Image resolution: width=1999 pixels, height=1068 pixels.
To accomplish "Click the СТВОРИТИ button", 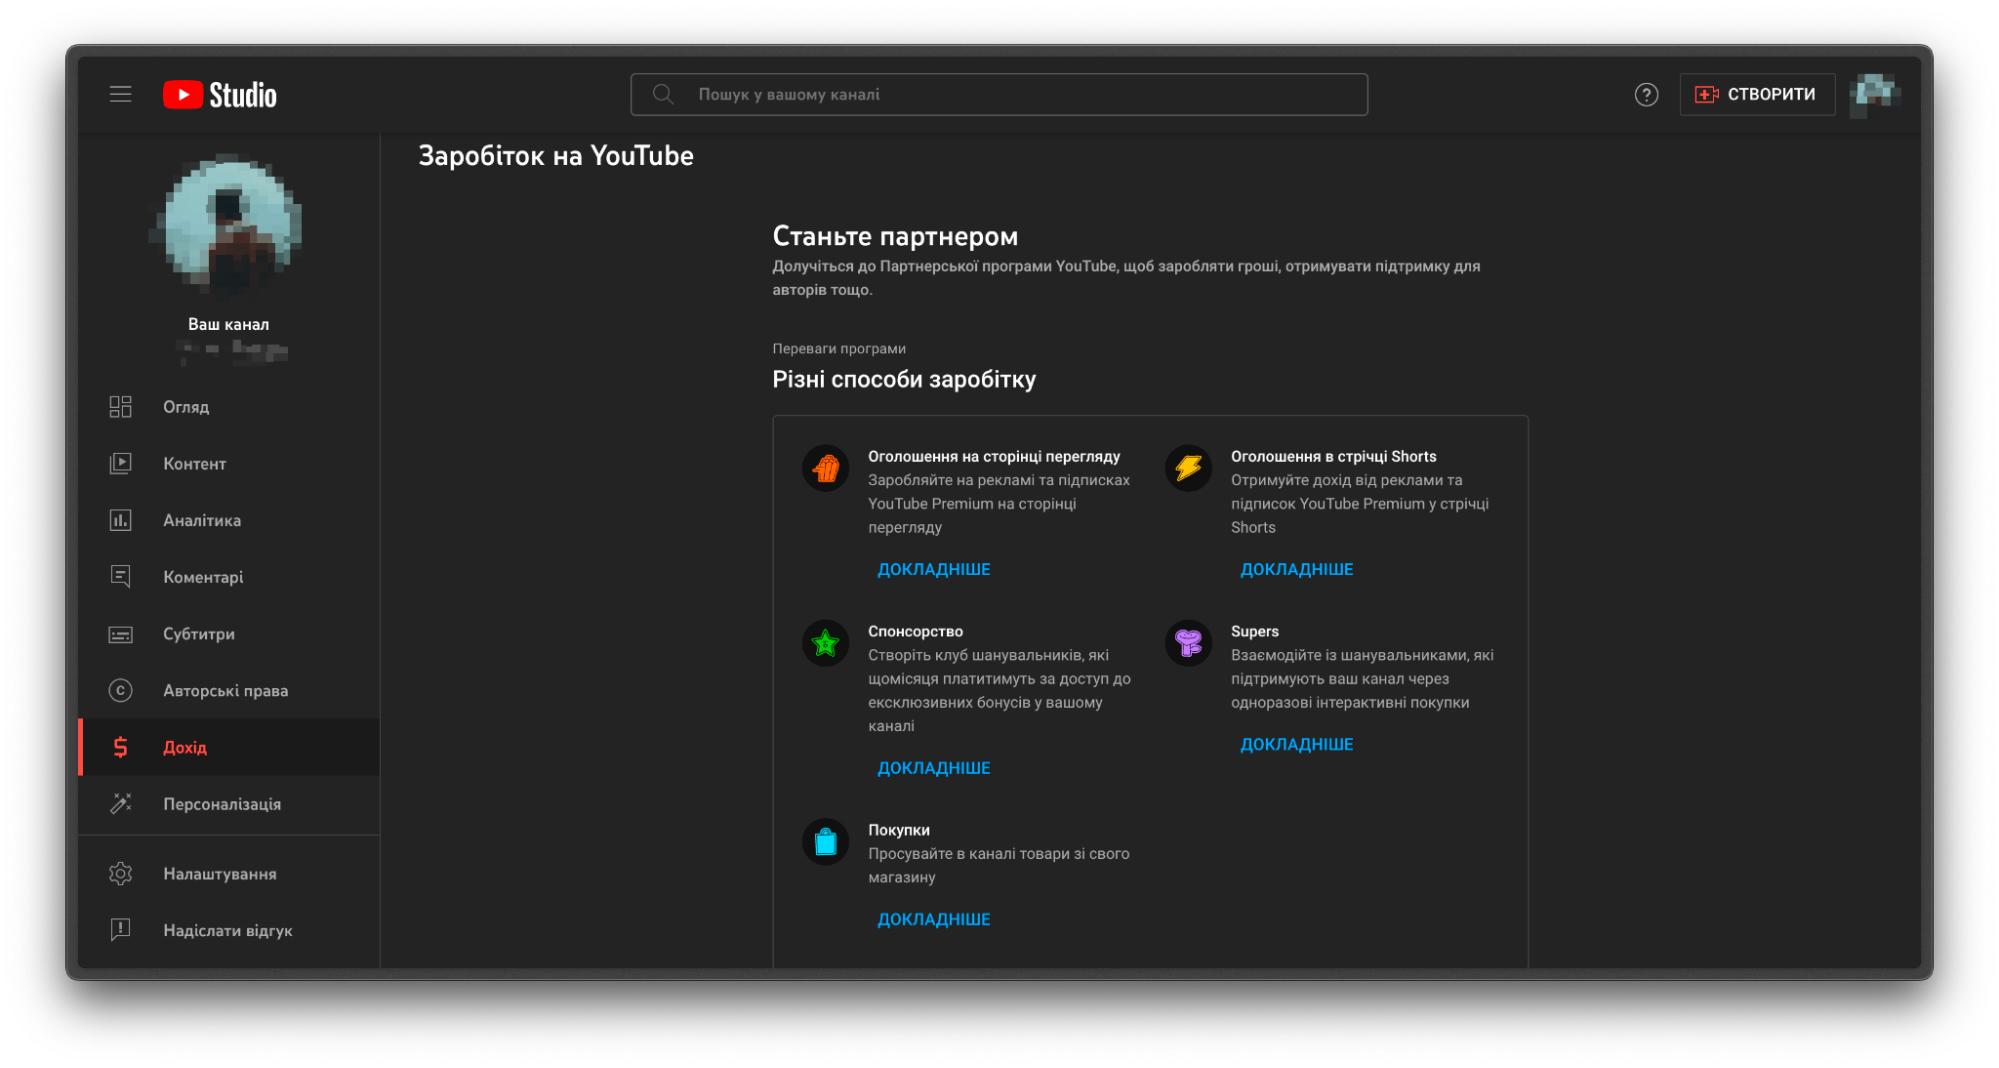I will [1757, 94].
